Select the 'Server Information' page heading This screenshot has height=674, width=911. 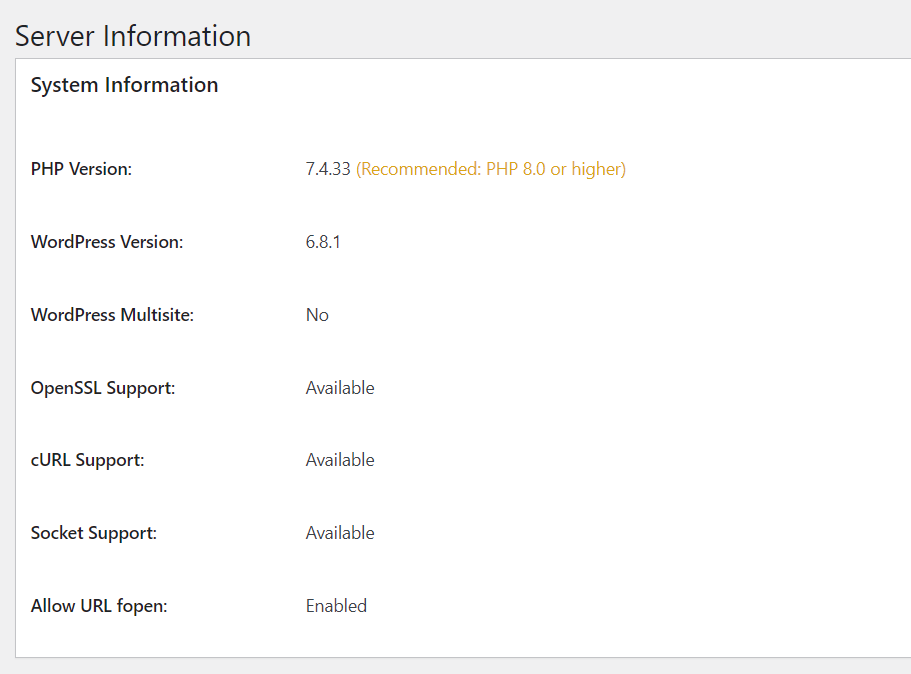click(133, 36)
